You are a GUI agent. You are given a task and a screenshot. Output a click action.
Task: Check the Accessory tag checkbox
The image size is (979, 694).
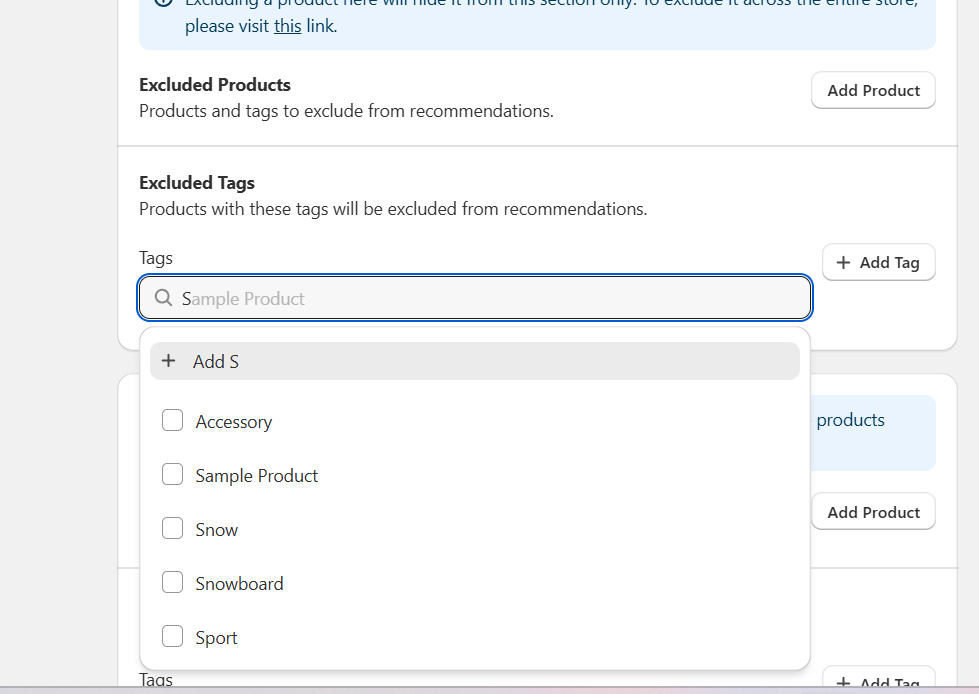point(172,420)
